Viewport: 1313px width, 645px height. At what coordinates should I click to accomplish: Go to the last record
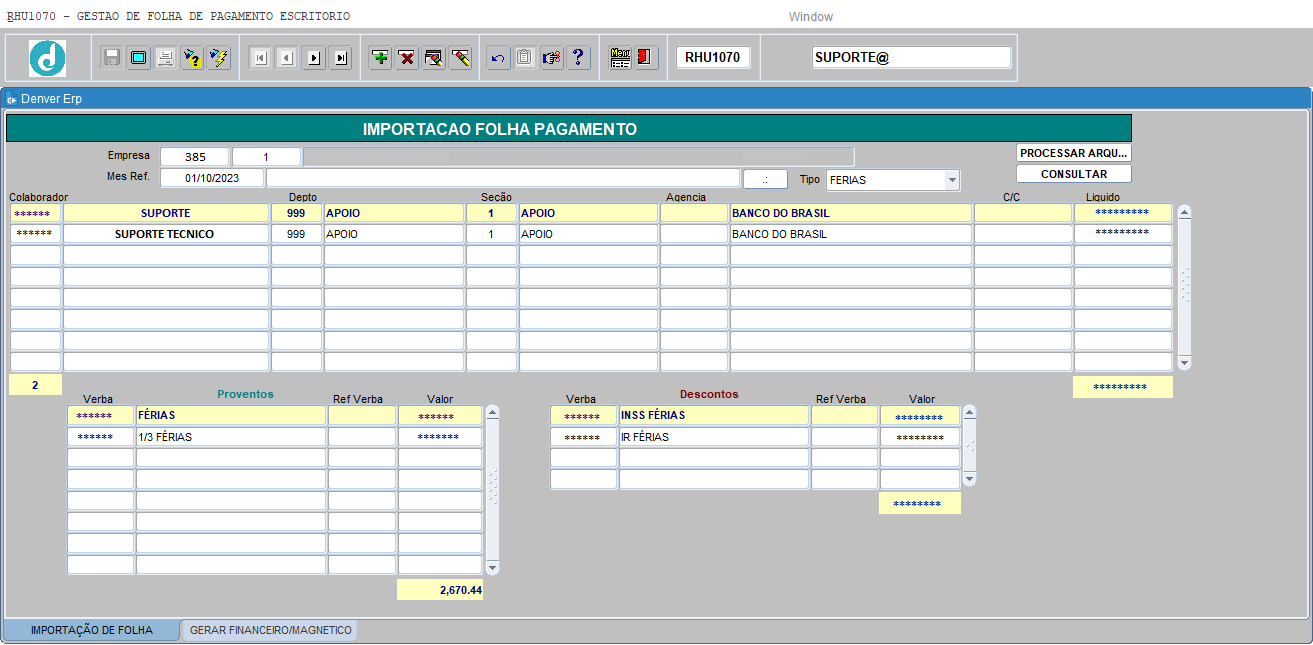pyautogui.click(x=341, y=58)
